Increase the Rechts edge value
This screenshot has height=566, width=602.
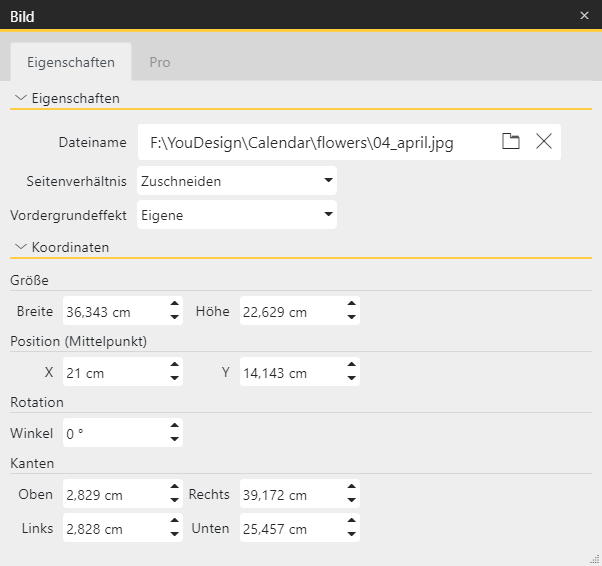click(x=351, y=488)
